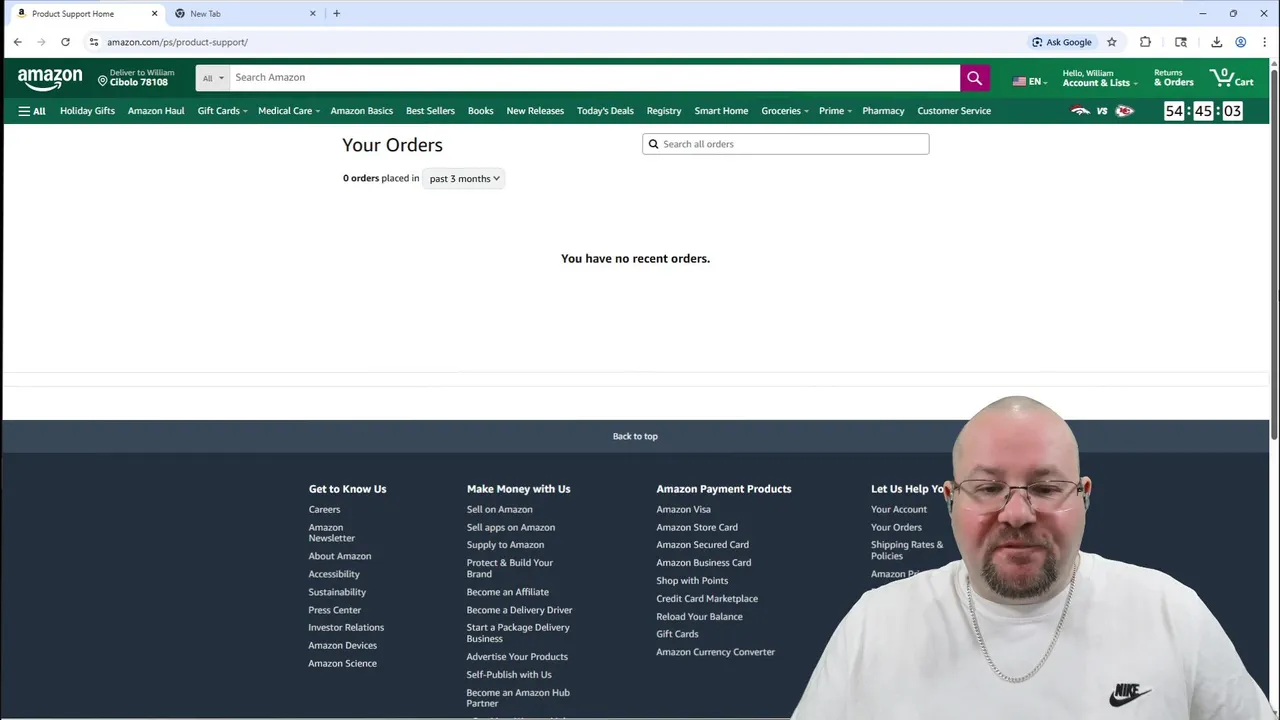1280x720 pixels.
Task: Open Investor Relations footer link
Action: [x=346, y=627]
